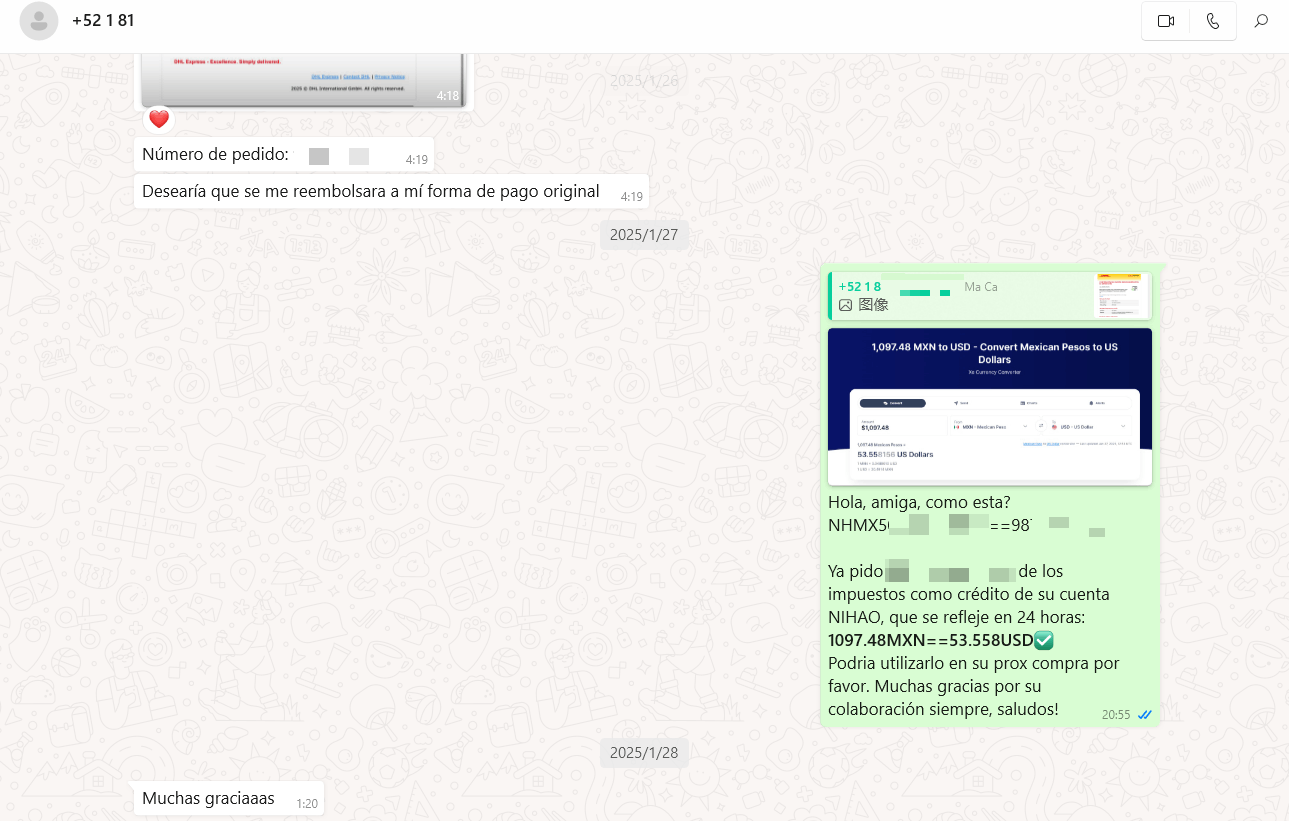This screenshot has height=821, width=1289.
Task: Select the 'Hola, amiga, como esta?' text
Action: (x=921, y=502)
